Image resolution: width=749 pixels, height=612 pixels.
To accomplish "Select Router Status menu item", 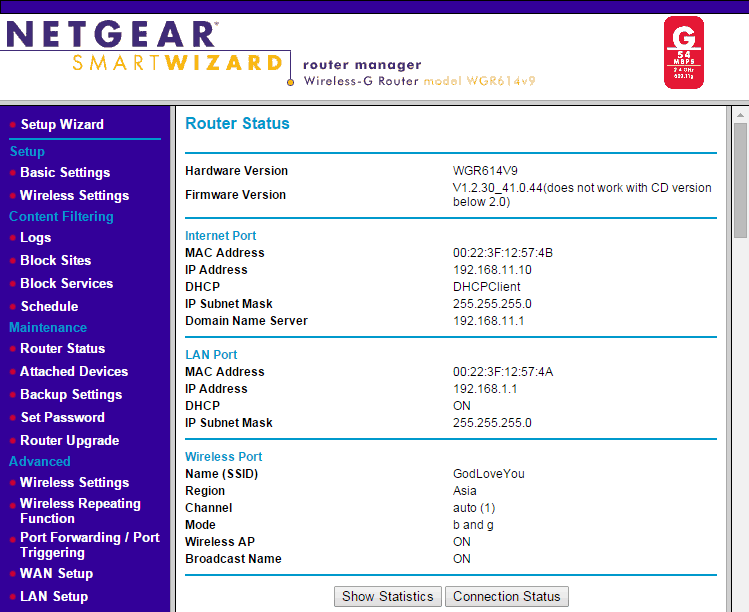I will [x=62, y=349].
